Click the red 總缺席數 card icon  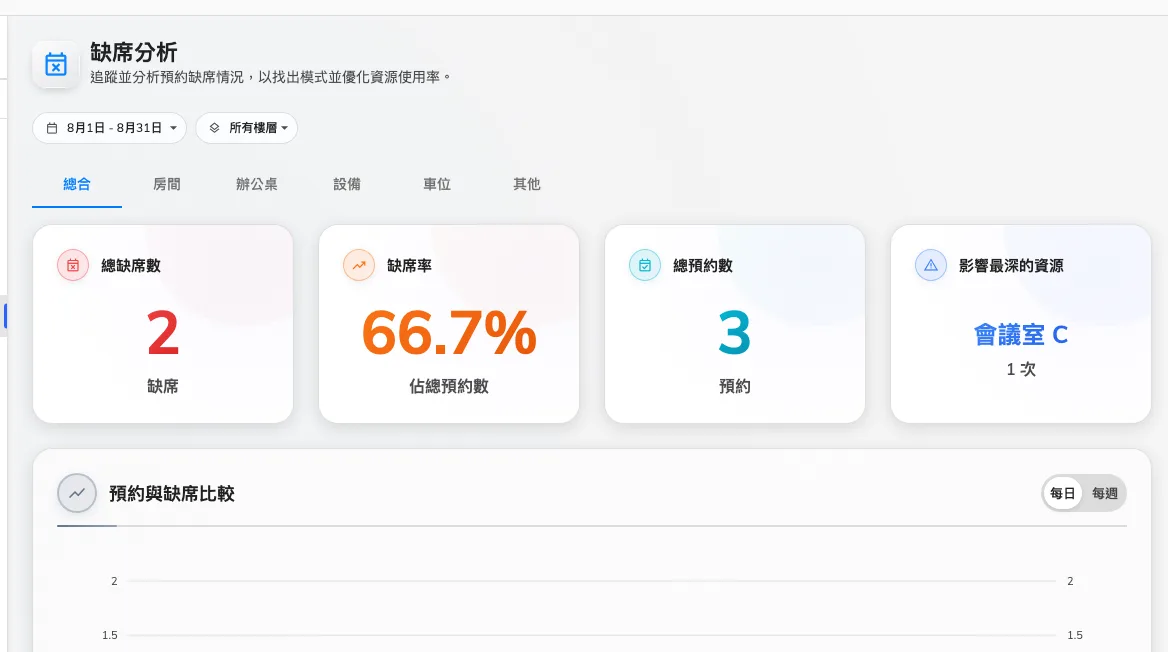point(73,265)
